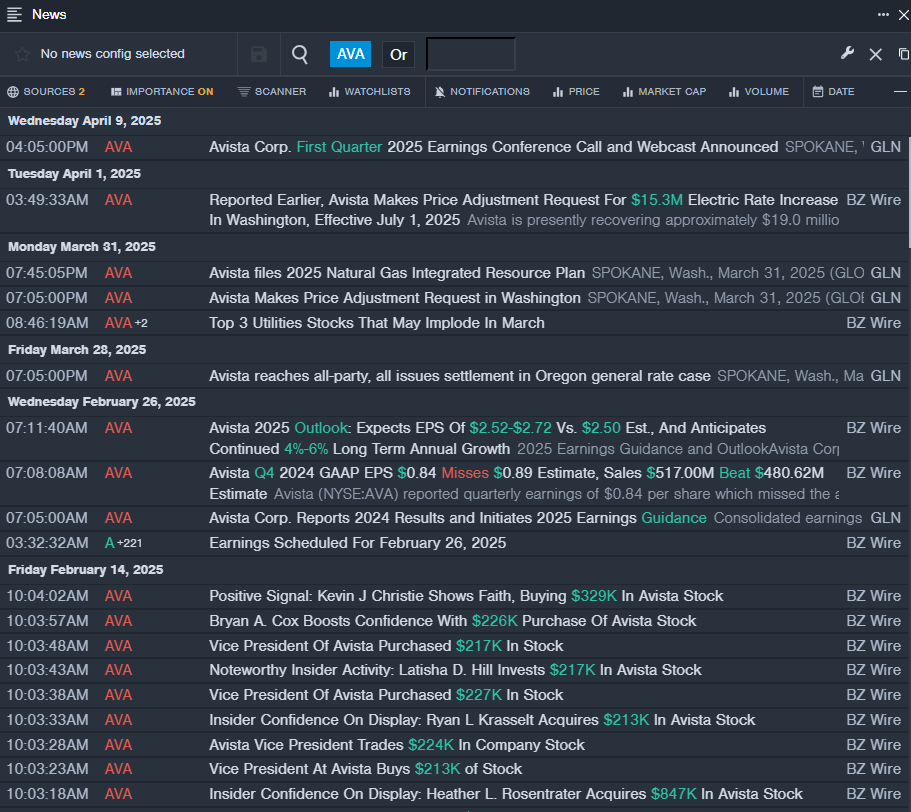
Task: Click GLN source on 07:45:05PM row
Action: coord(885,273)
